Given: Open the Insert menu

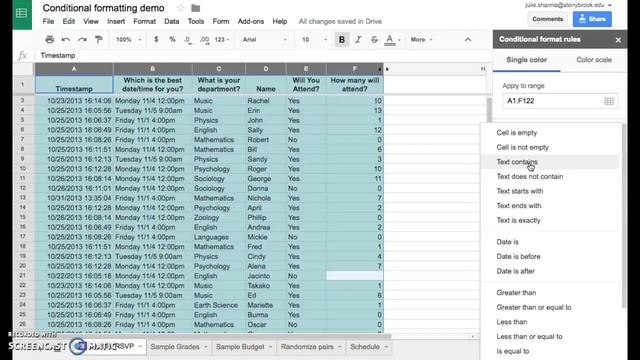Looking at the screenshot, I should 116,21.
